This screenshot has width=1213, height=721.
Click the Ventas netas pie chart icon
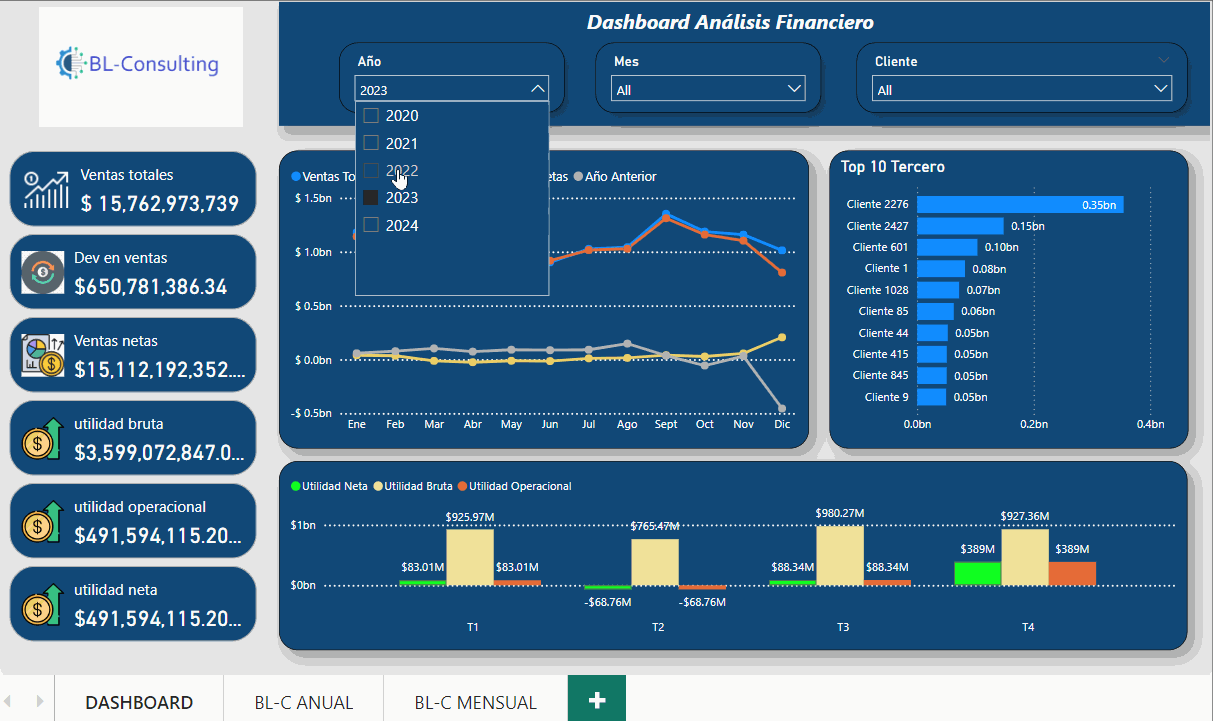click(x=43, y=355)
